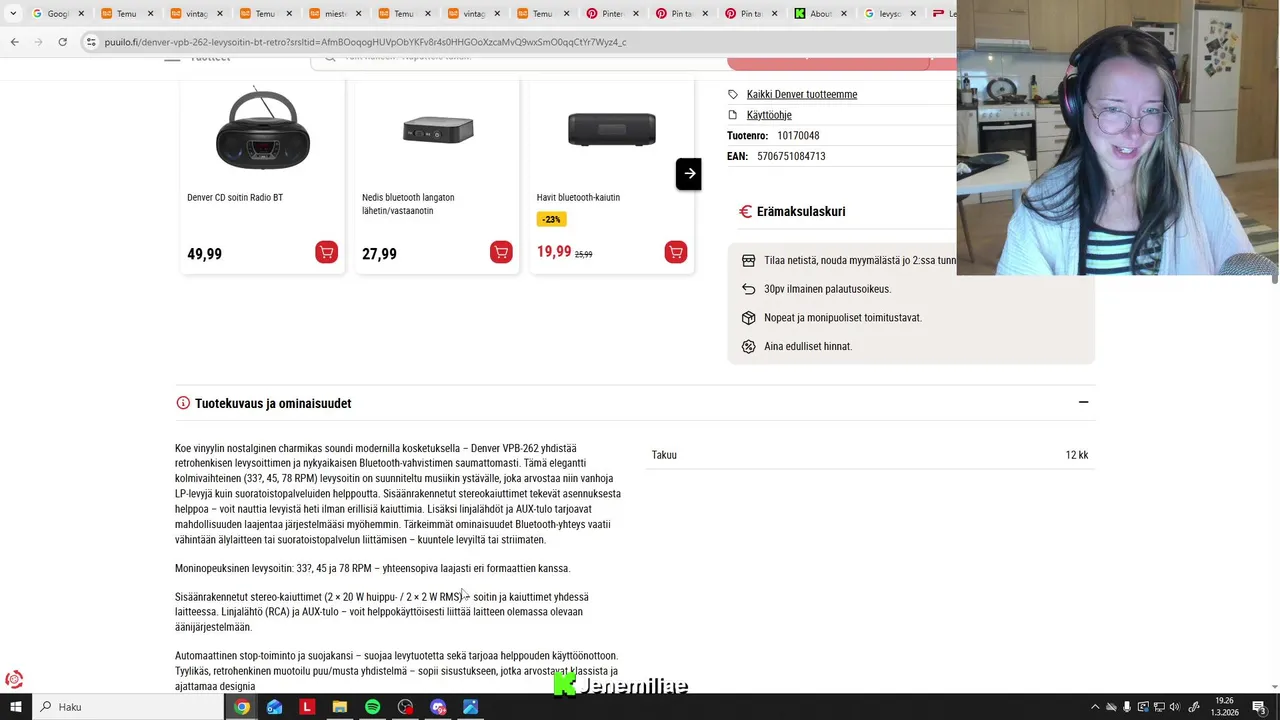Open Outlook from the taskbar

pyautogui.click(x=274, y=707)
